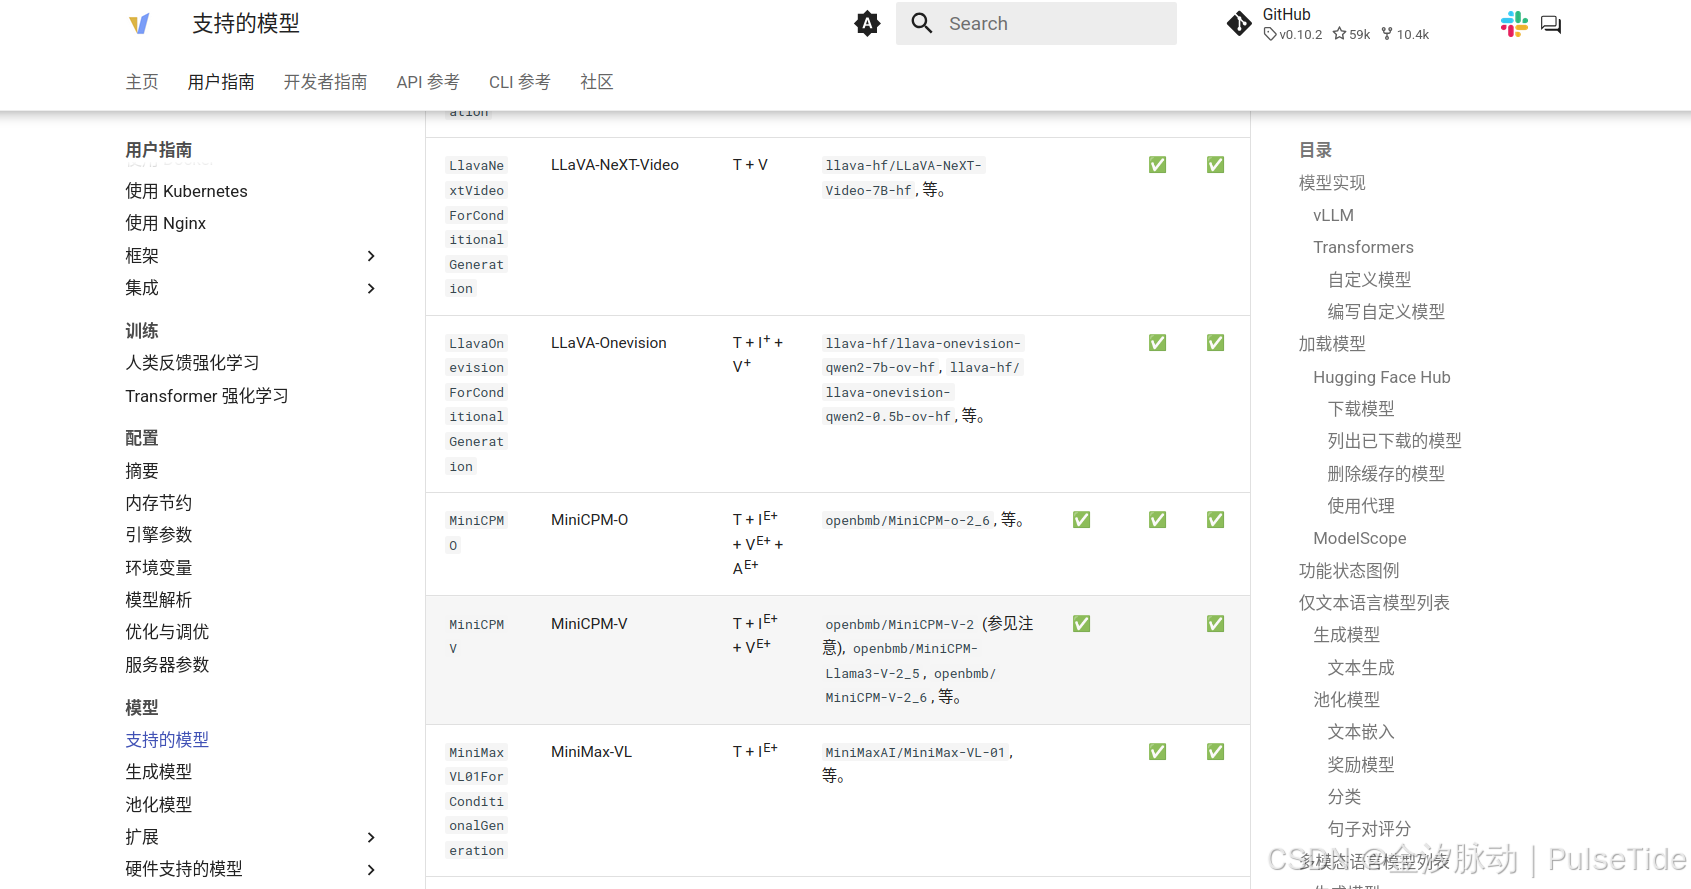Open Transformer 强化学习 page
Screen dimensions: 1691x889
coord(207,396)
